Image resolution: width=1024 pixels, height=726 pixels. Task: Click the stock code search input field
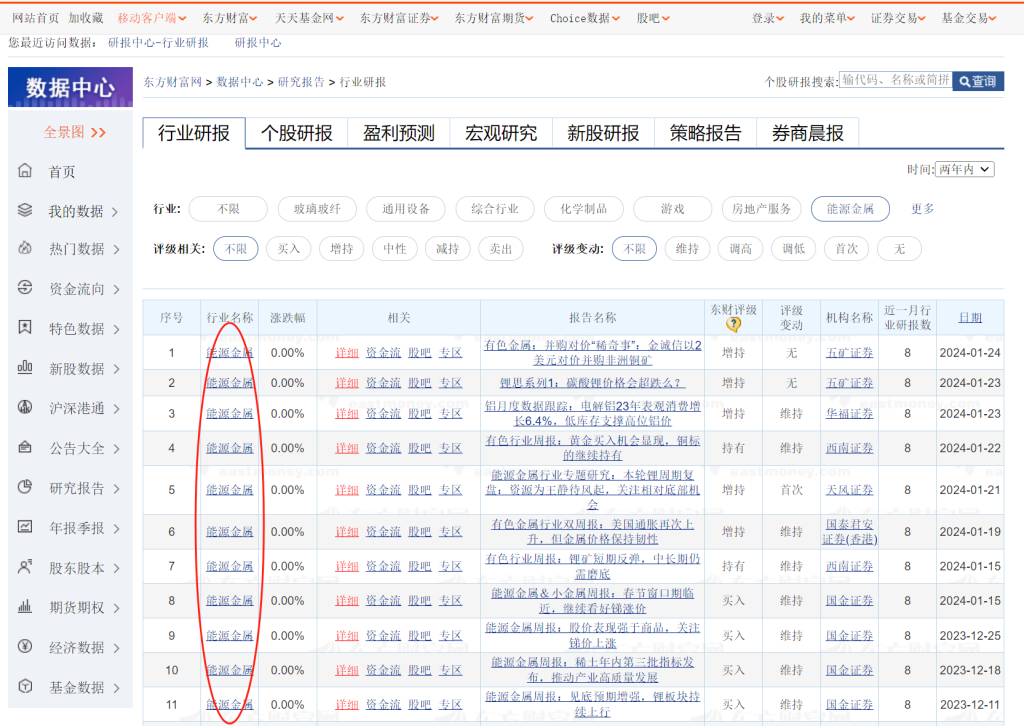tap(894, 80)
